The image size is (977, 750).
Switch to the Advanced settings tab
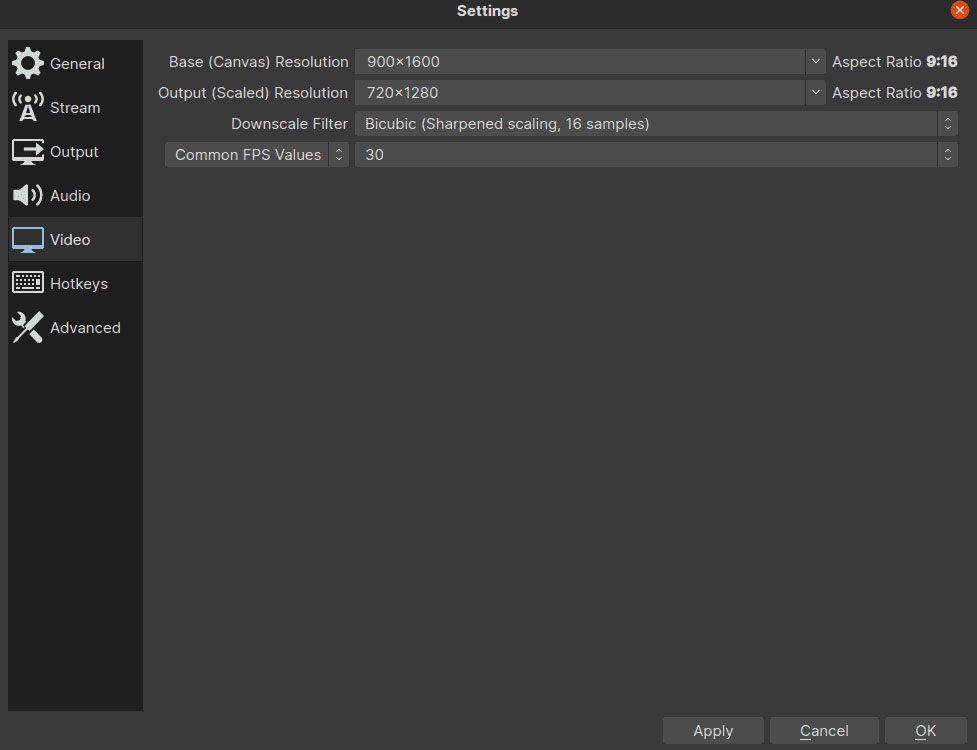click(x=75, y=328)
